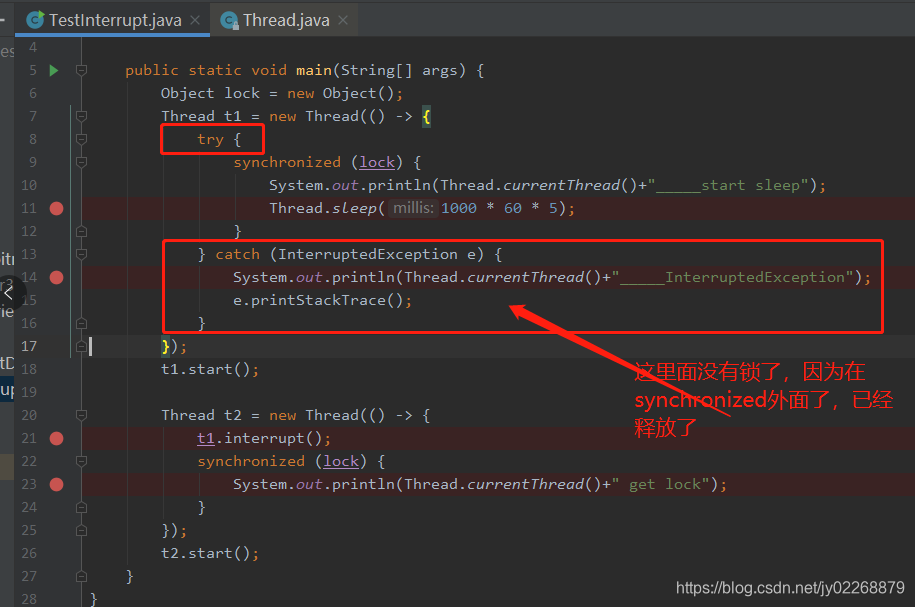
Task: Collapse synchronized block fold on line 9
Action: pos(82,162)
